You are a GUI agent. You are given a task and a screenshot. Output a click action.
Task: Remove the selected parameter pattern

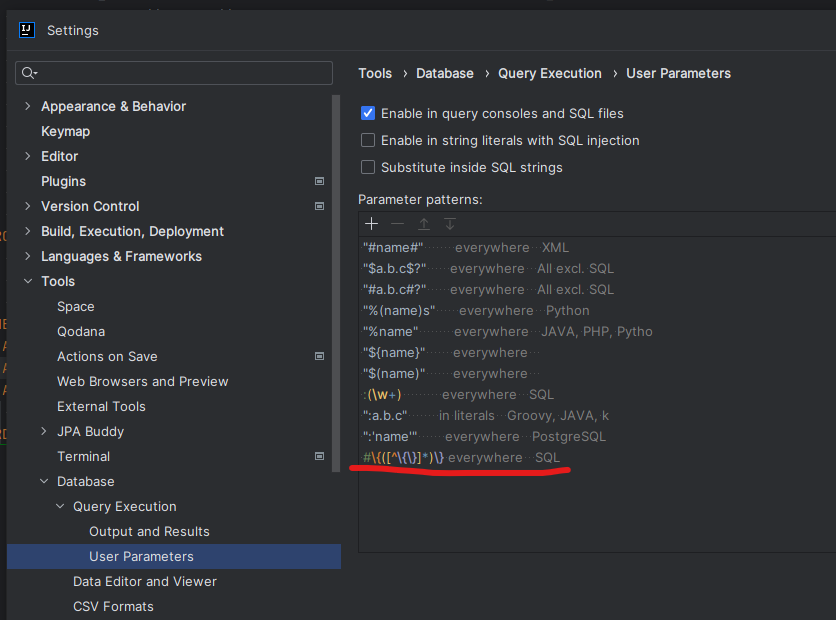[397, 224]
